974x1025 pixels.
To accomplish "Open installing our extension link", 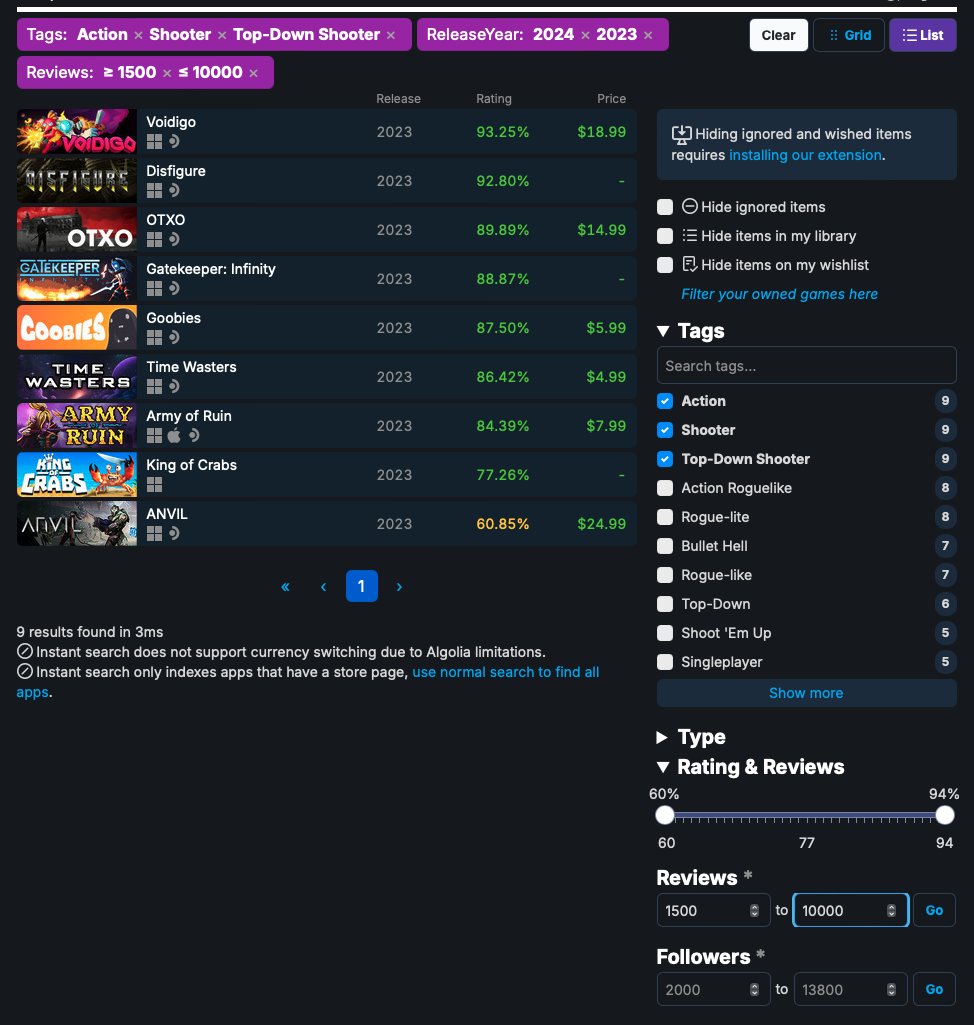I will (805, 155).
